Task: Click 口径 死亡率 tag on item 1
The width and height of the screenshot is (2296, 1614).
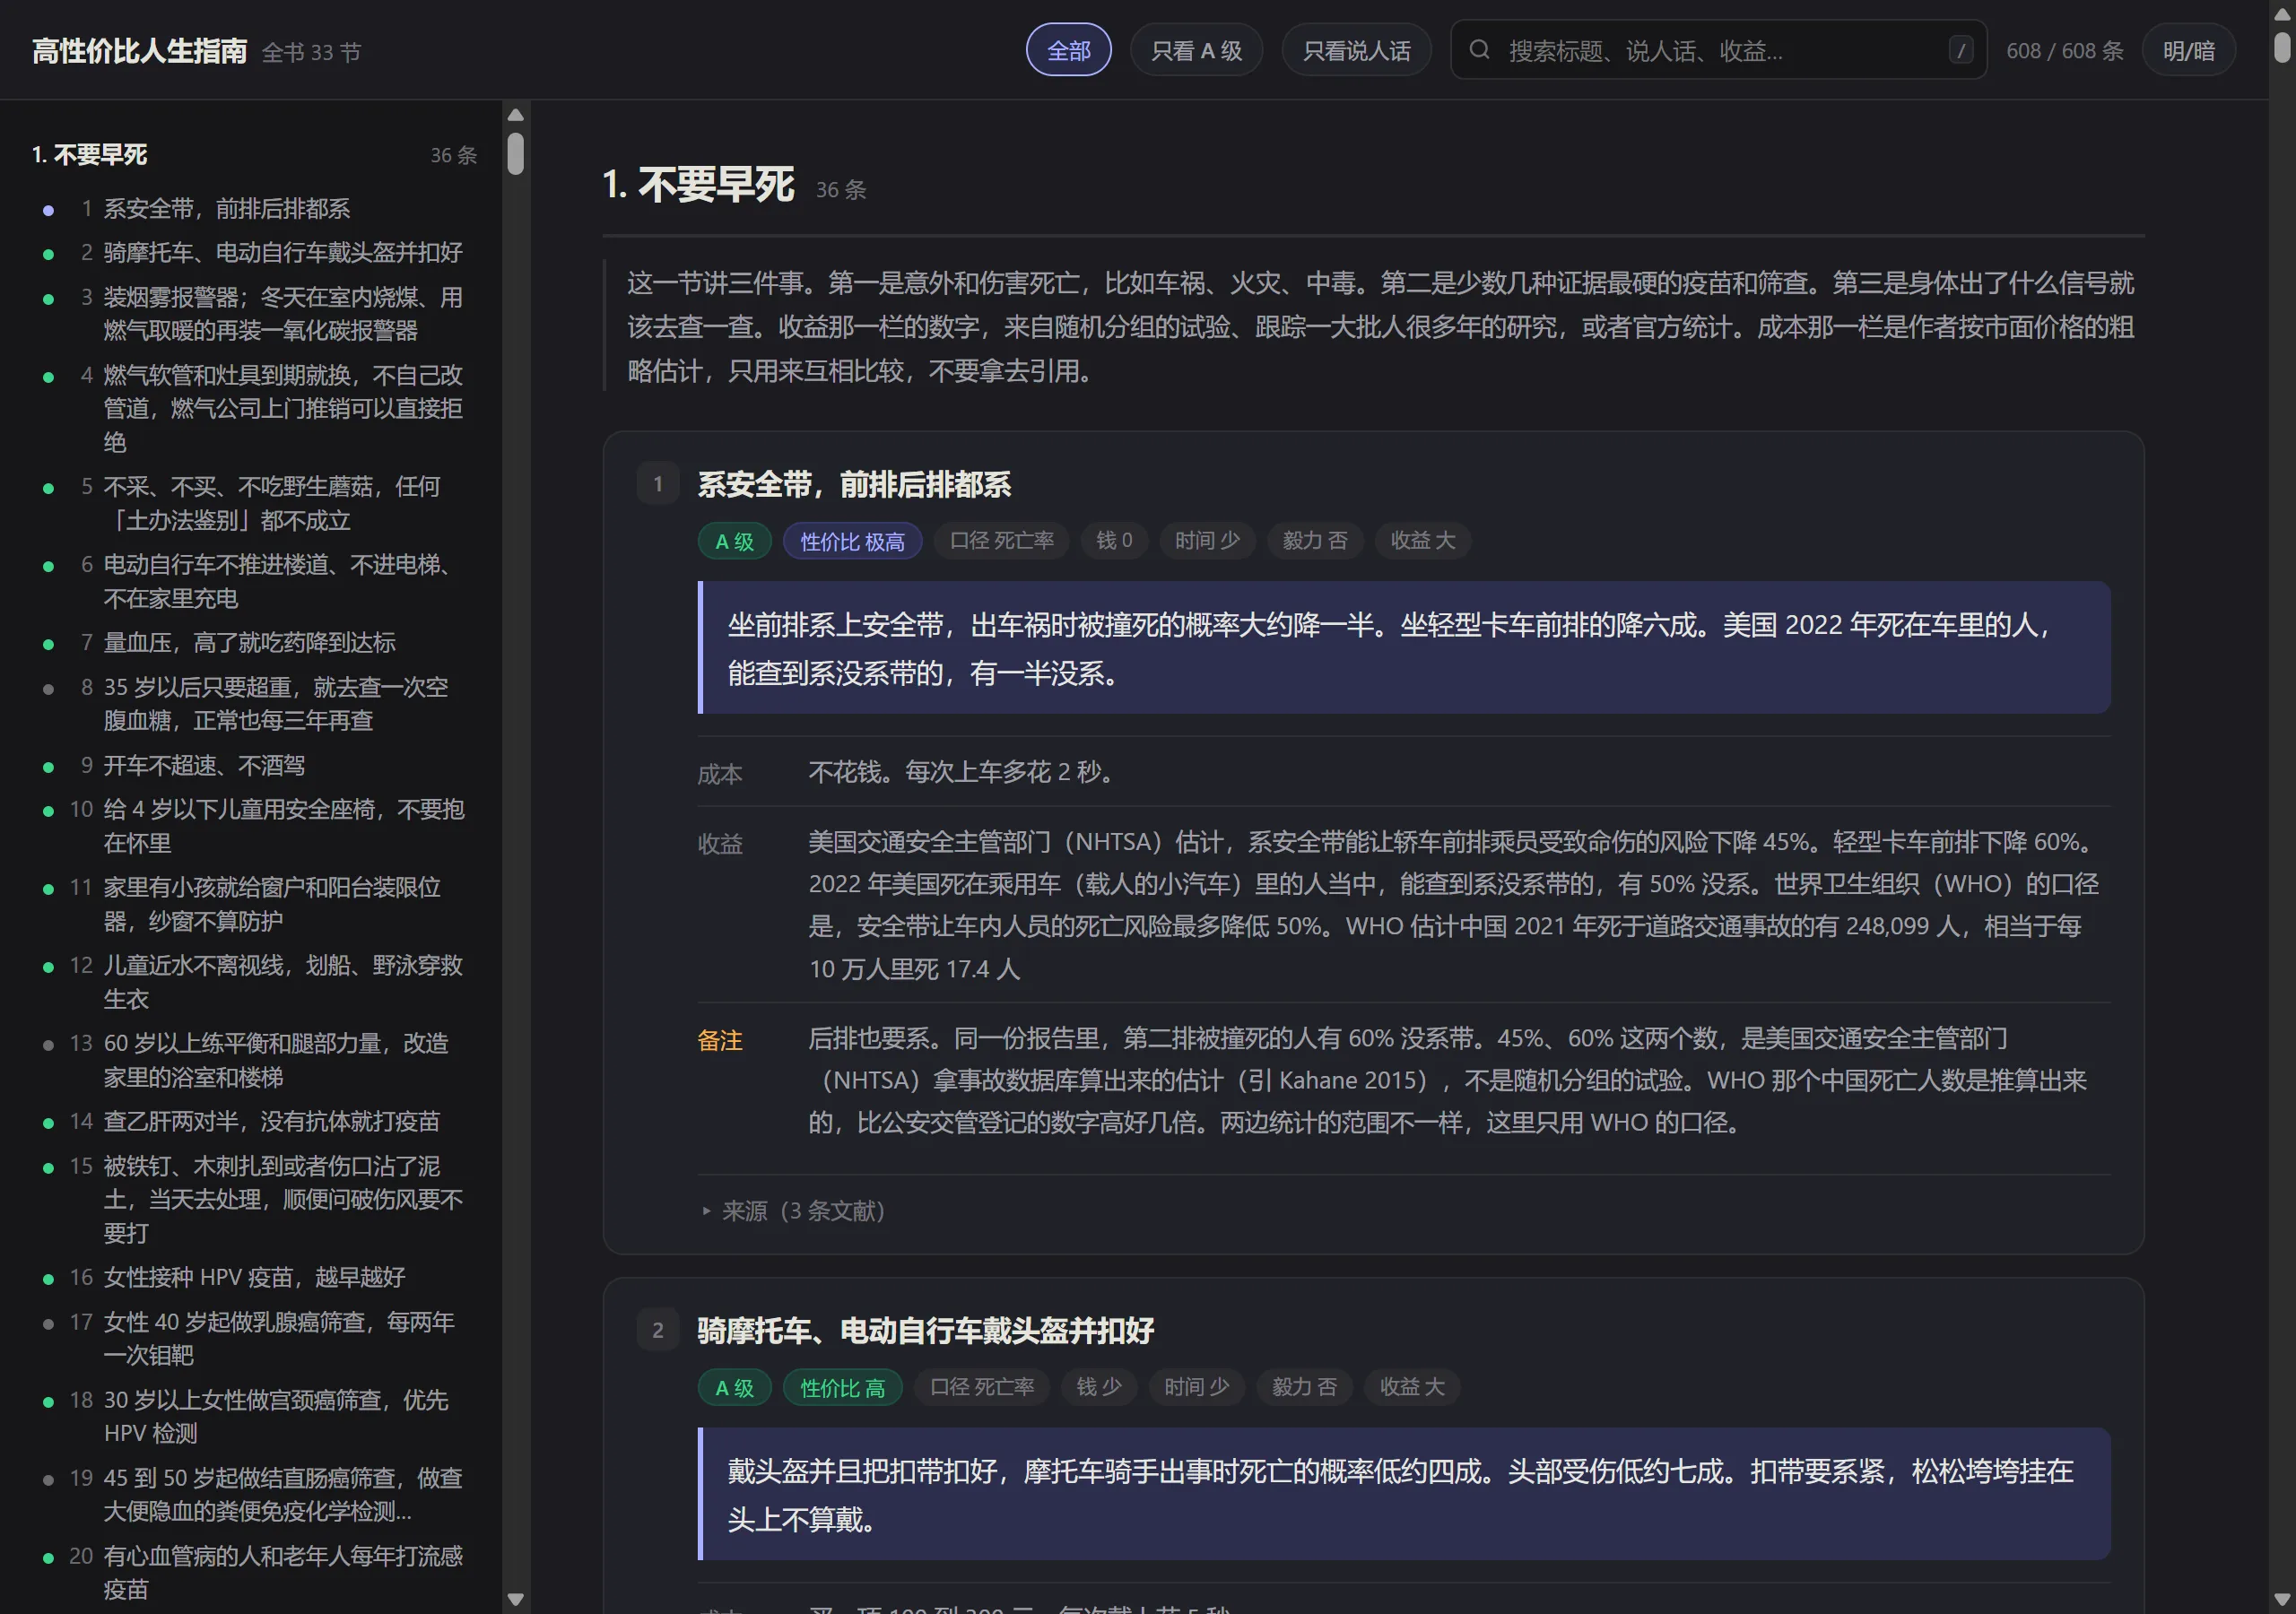Action: click(1001, 541)
